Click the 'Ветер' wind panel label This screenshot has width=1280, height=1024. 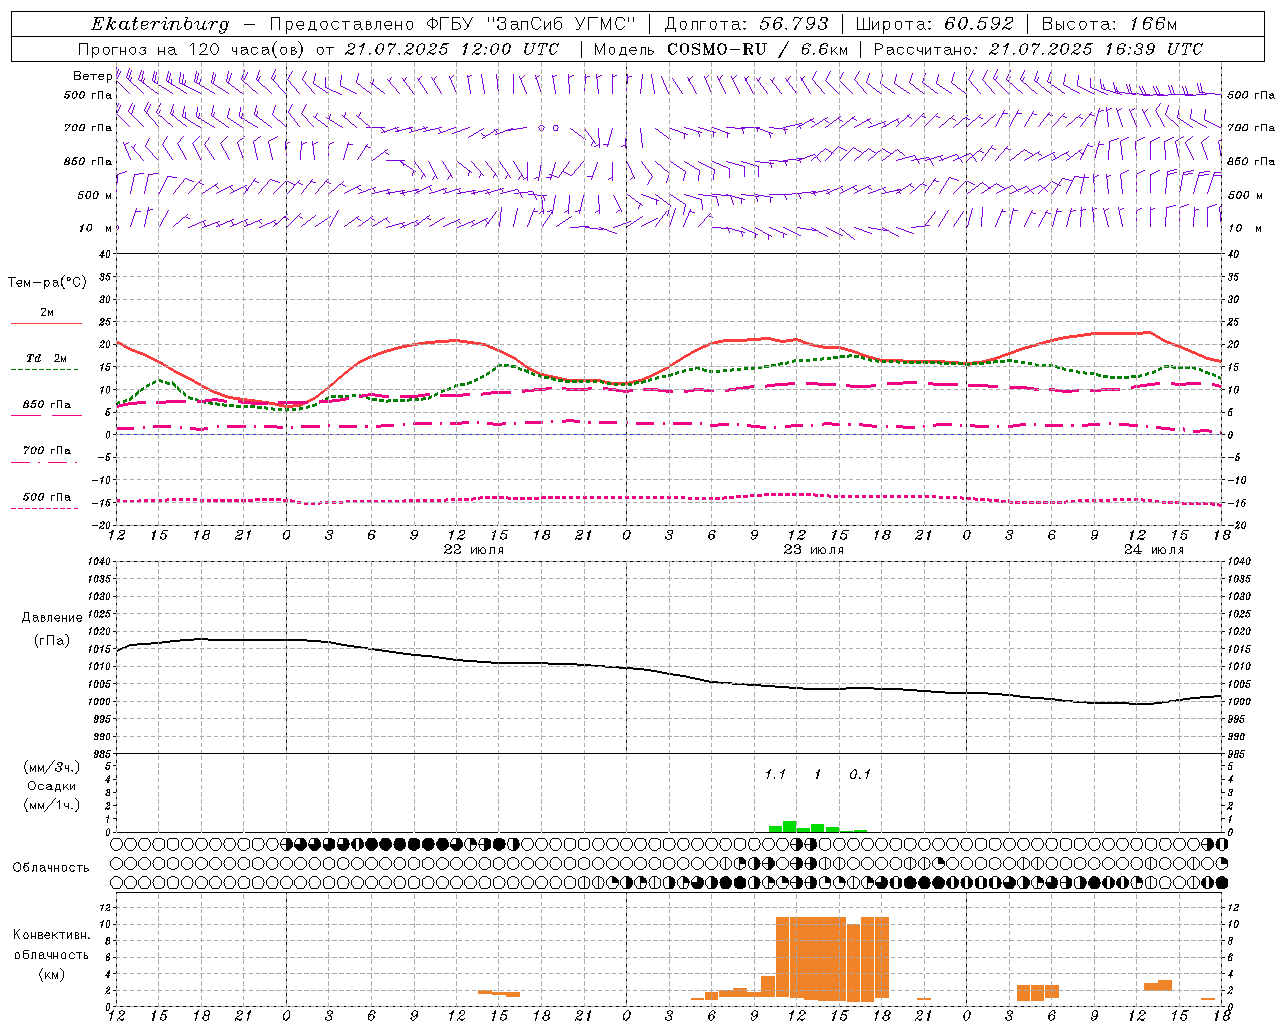point(92,76)
